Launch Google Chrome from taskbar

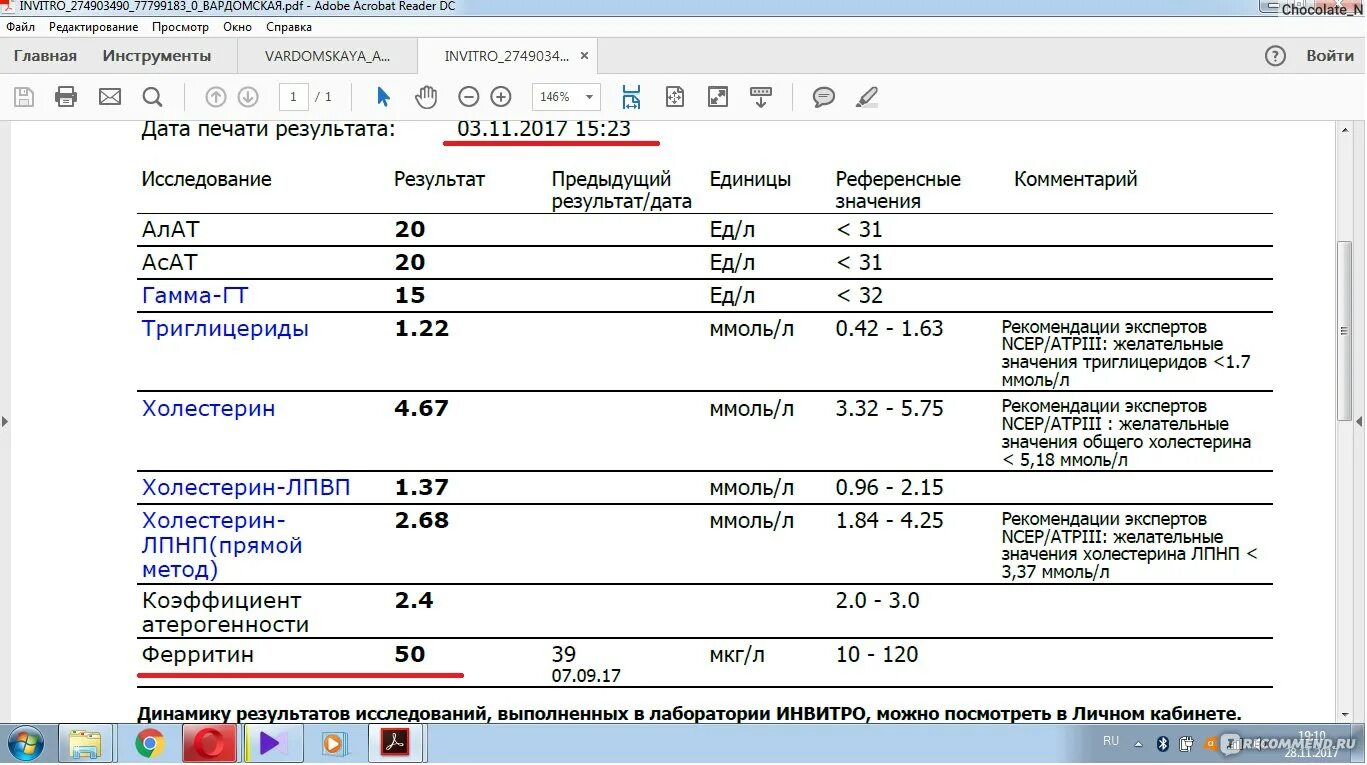click(150, 744)
